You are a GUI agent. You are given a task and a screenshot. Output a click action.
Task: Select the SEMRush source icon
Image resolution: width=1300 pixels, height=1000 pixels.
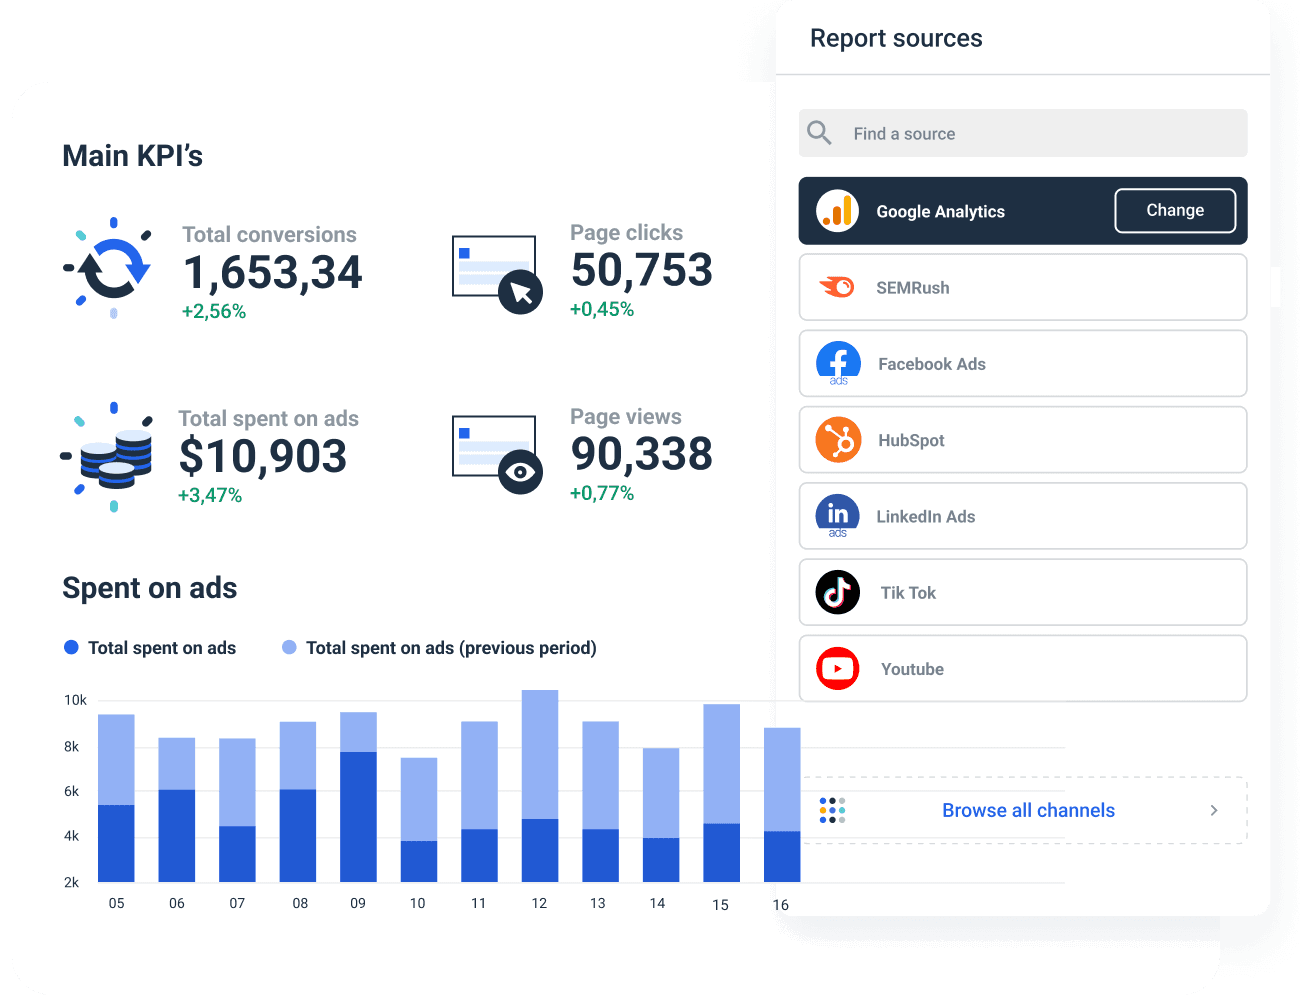click(837, 287)
